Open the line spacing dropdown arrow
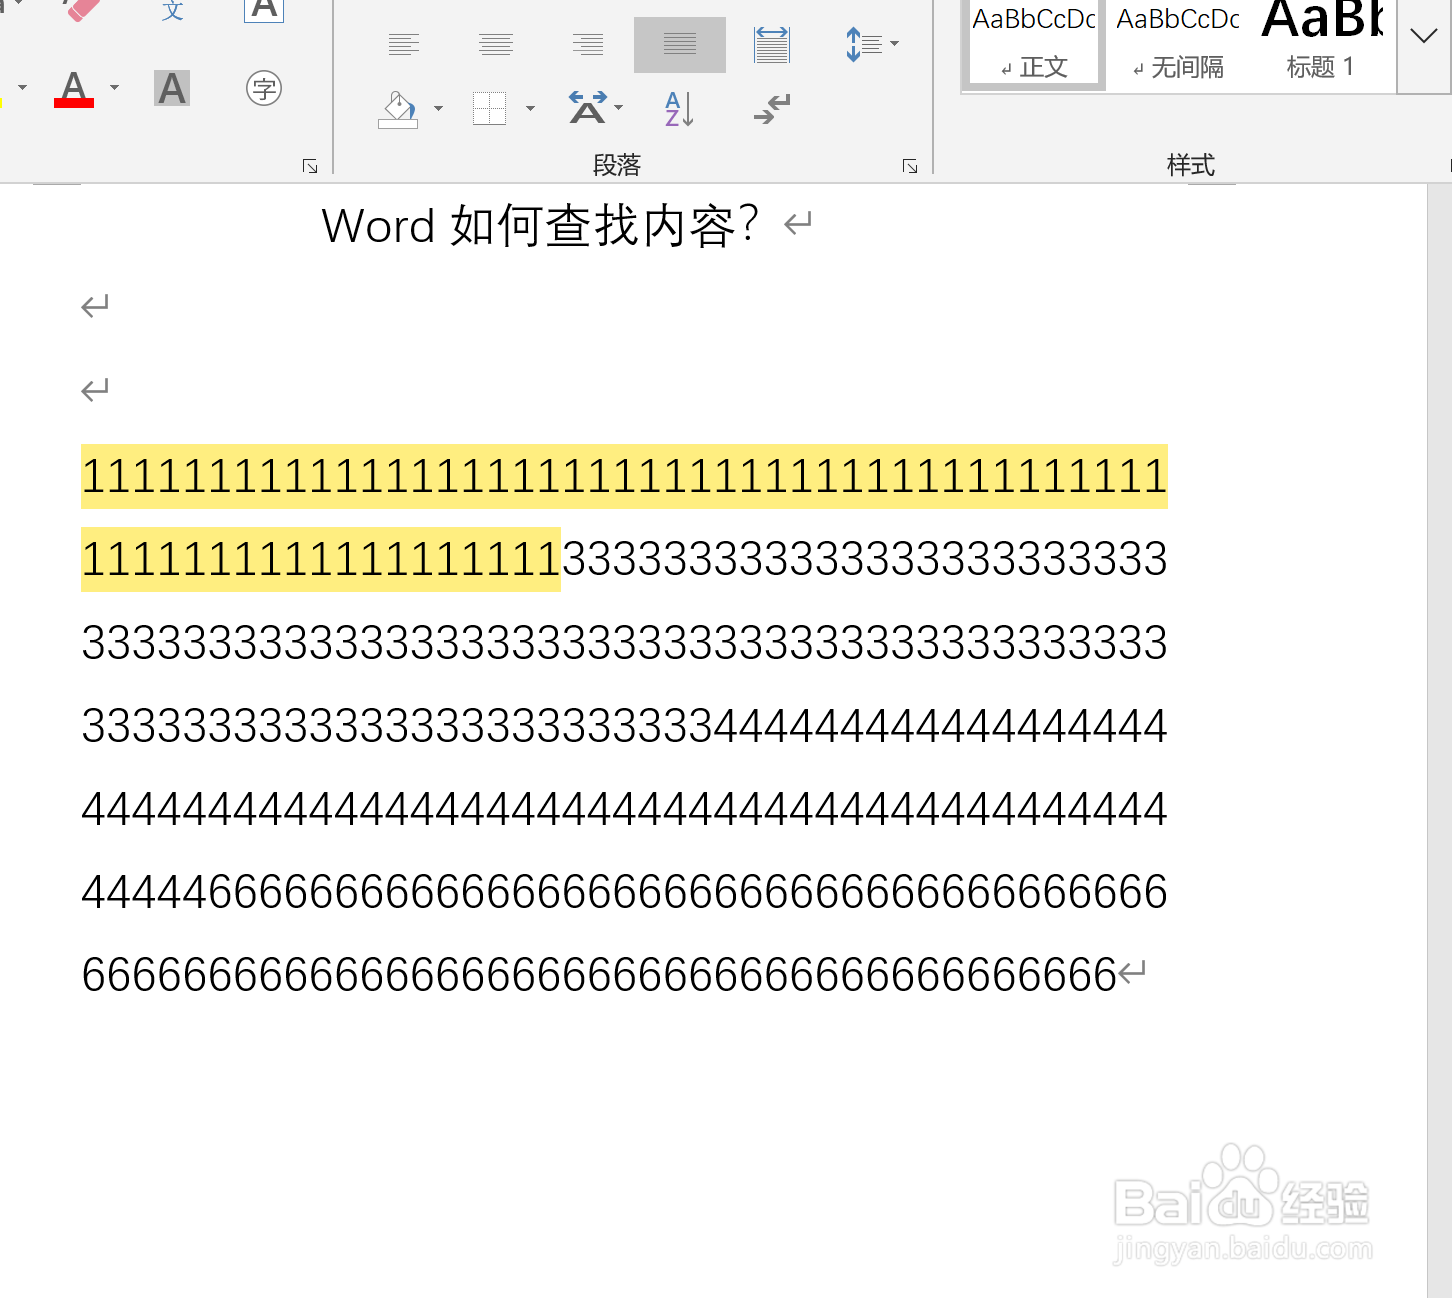This screenshot has width=1452, height=1298. (894, 44)
